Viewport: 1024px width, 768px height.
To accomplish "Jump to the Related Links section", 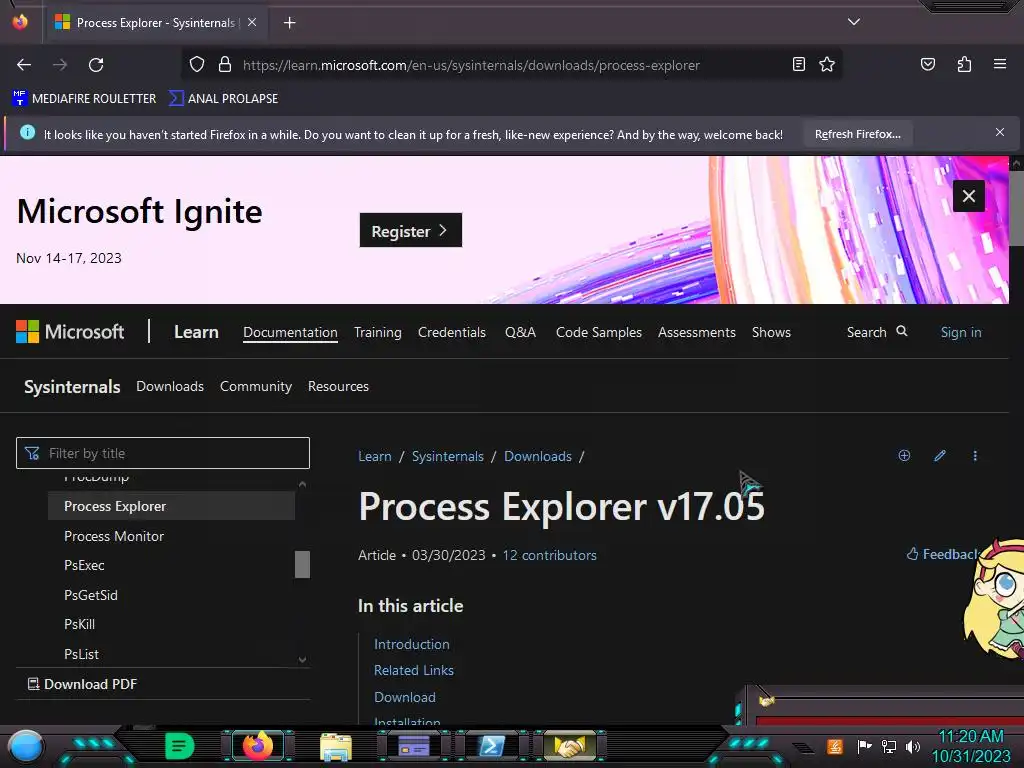I will 413,670.
